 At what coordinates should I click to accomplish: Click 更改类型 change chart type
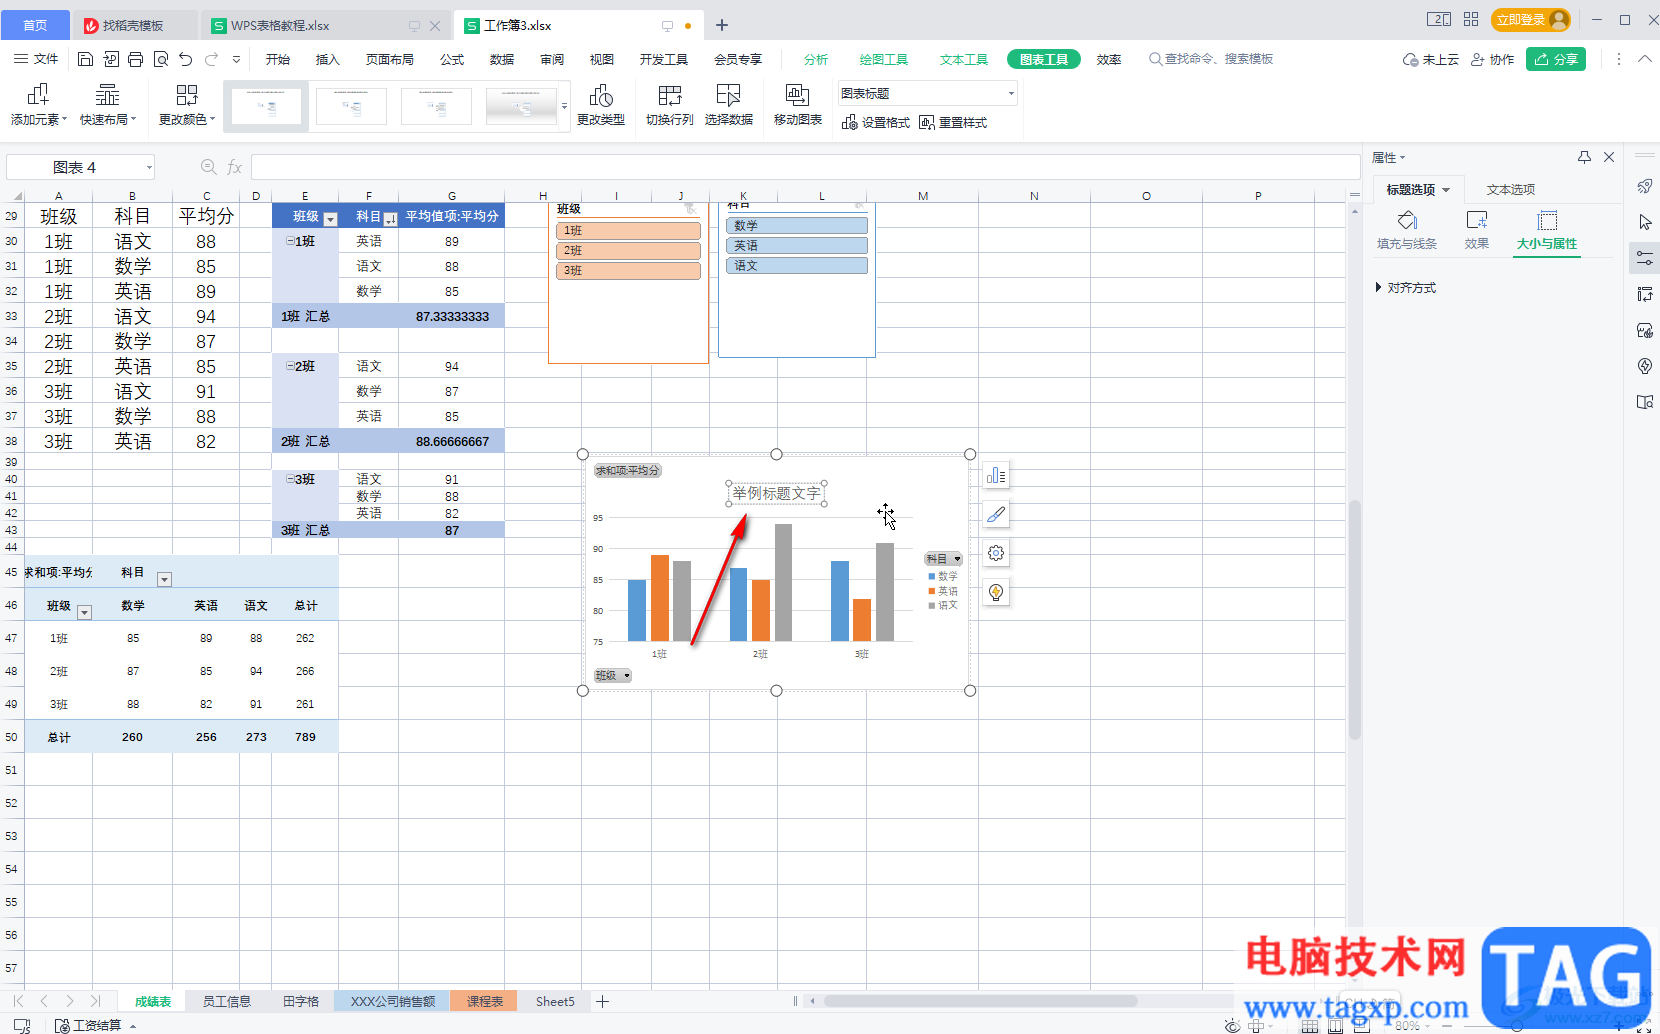coord(601,105)
